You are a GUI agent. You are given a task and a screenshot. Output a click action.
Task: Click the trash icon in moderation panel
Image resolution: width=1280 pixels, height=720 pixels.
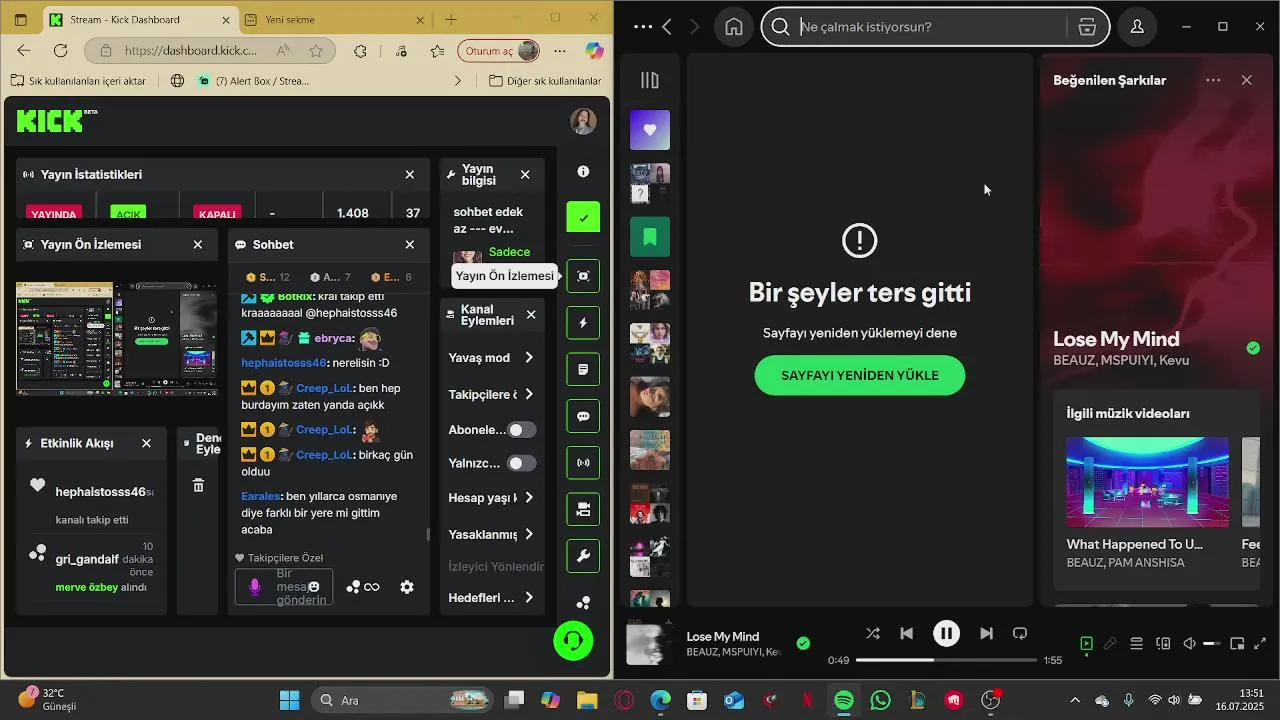[x=198, y=485]
